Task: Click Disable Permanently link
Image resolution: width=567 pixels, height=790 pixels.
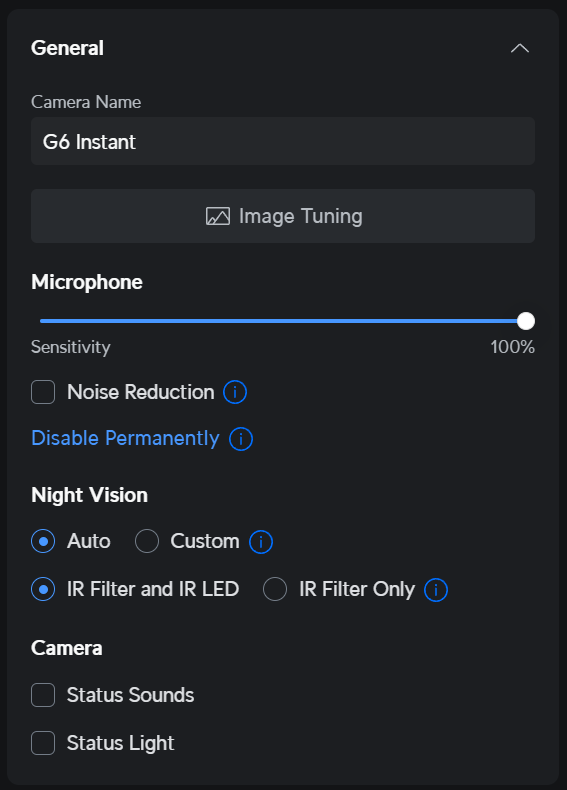Action: (125, 438)
